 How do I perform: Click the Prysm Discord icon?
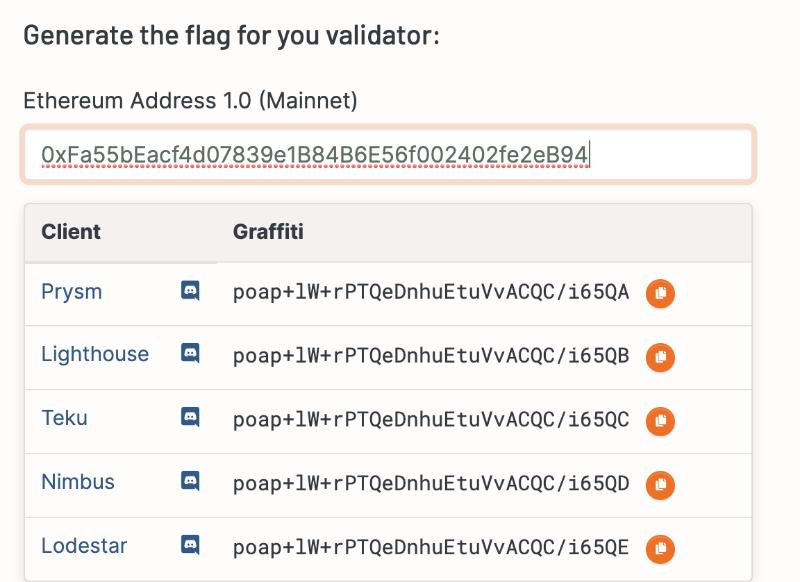click(190, 291)
